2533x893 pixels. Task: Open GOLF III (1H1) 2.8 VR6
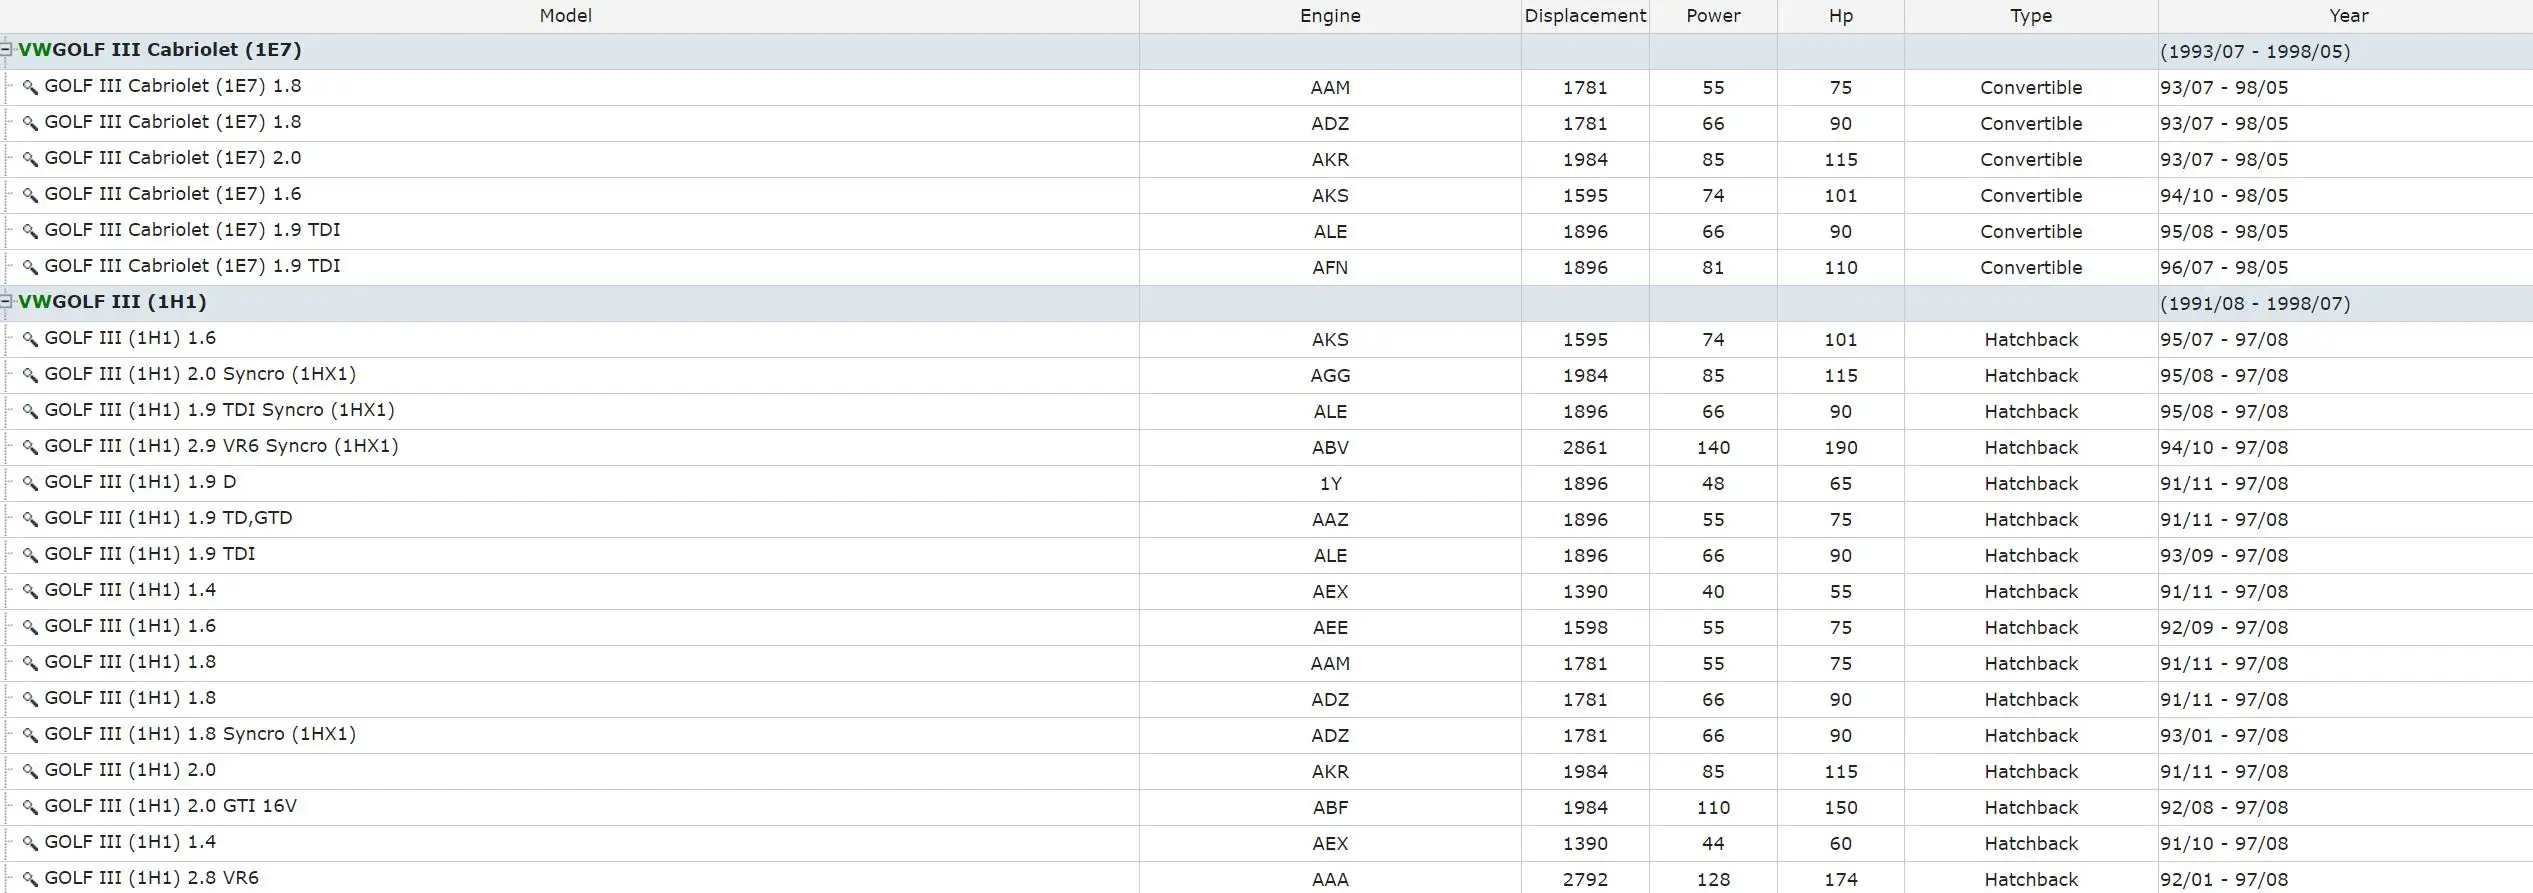click(x=152, y=878)
